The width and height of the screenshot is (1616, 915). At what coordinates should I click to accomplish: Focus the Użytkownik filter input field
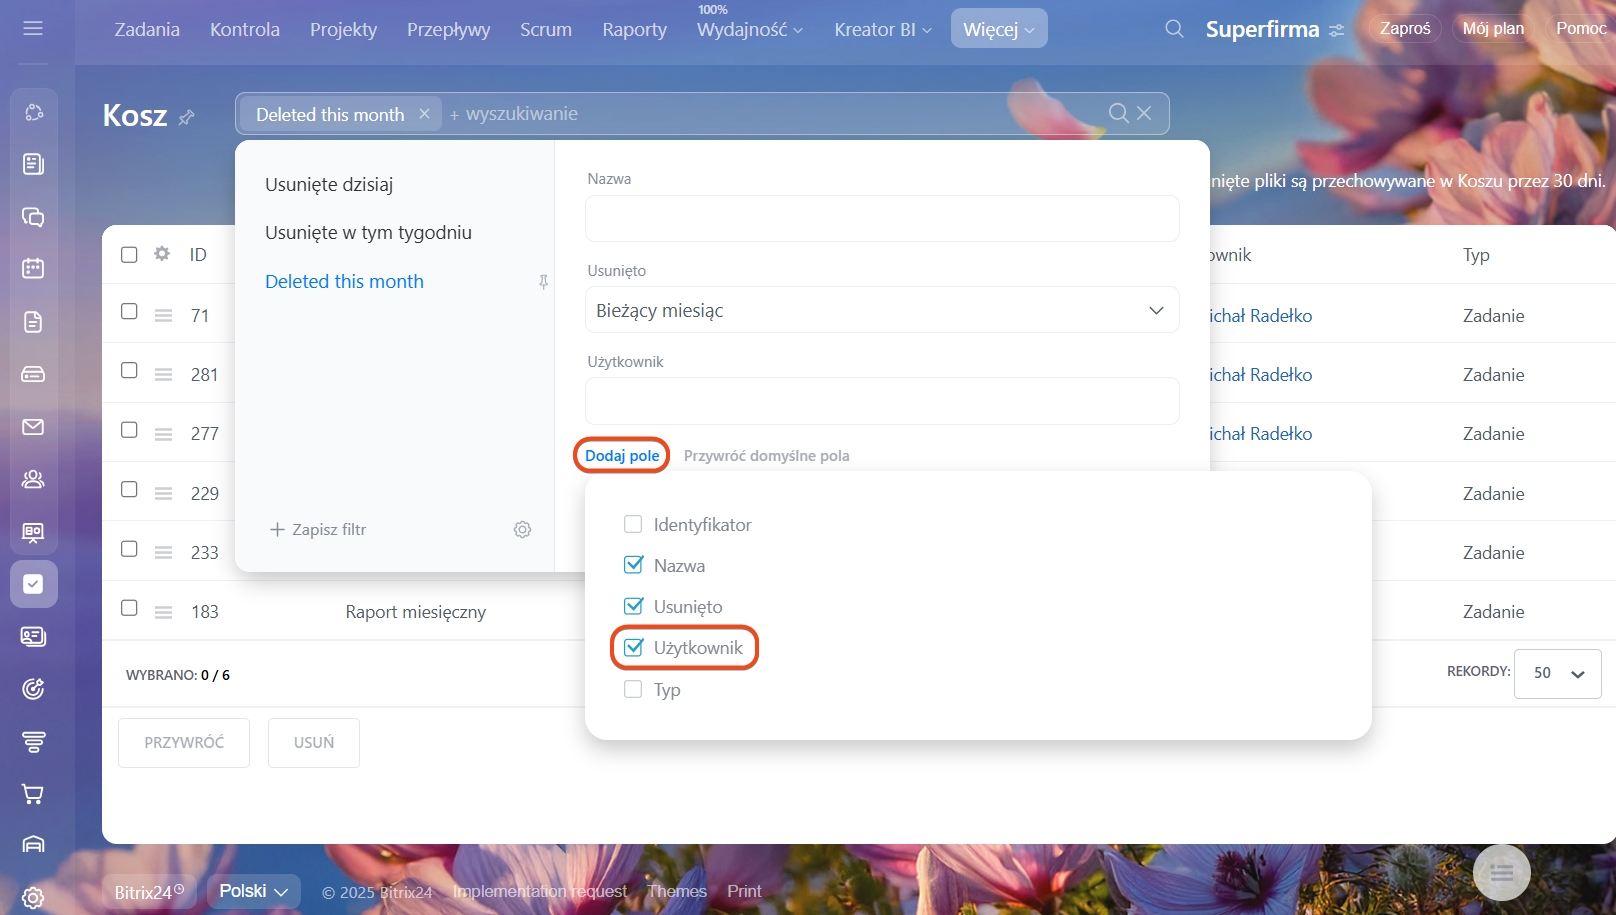pyautogui.click(x=882, y=401)
